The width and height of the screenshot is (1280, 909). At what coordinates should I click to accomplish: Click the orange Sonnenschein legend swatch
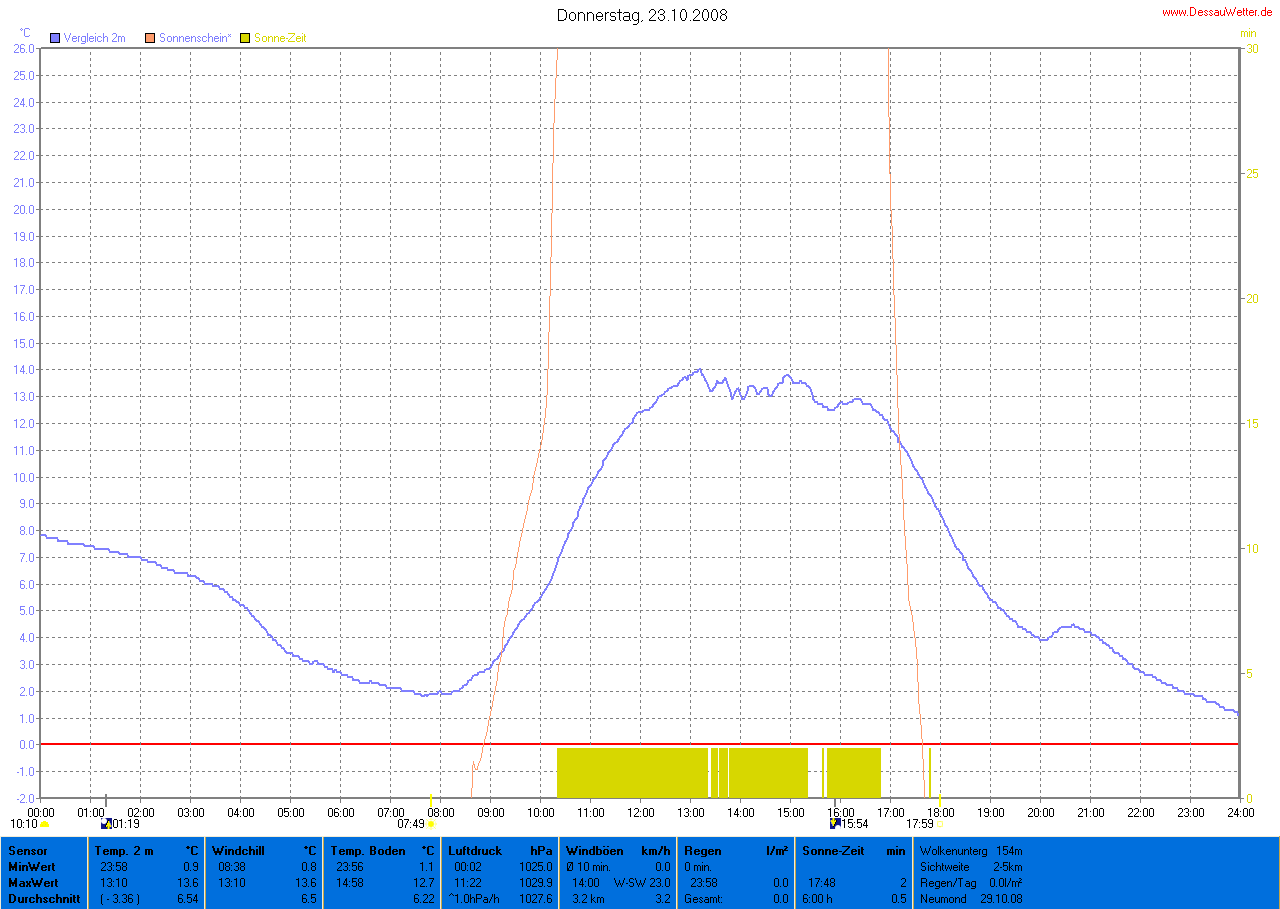[x=150, y=38]
